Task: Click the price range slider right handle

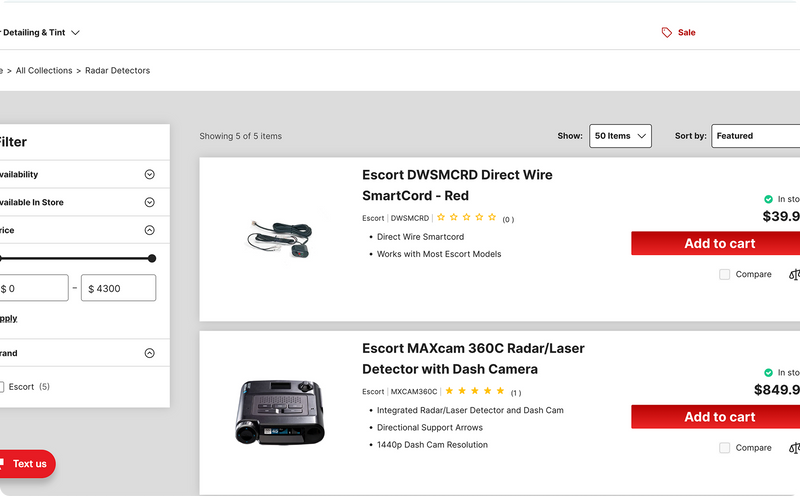Action: [x=152, y=258]
